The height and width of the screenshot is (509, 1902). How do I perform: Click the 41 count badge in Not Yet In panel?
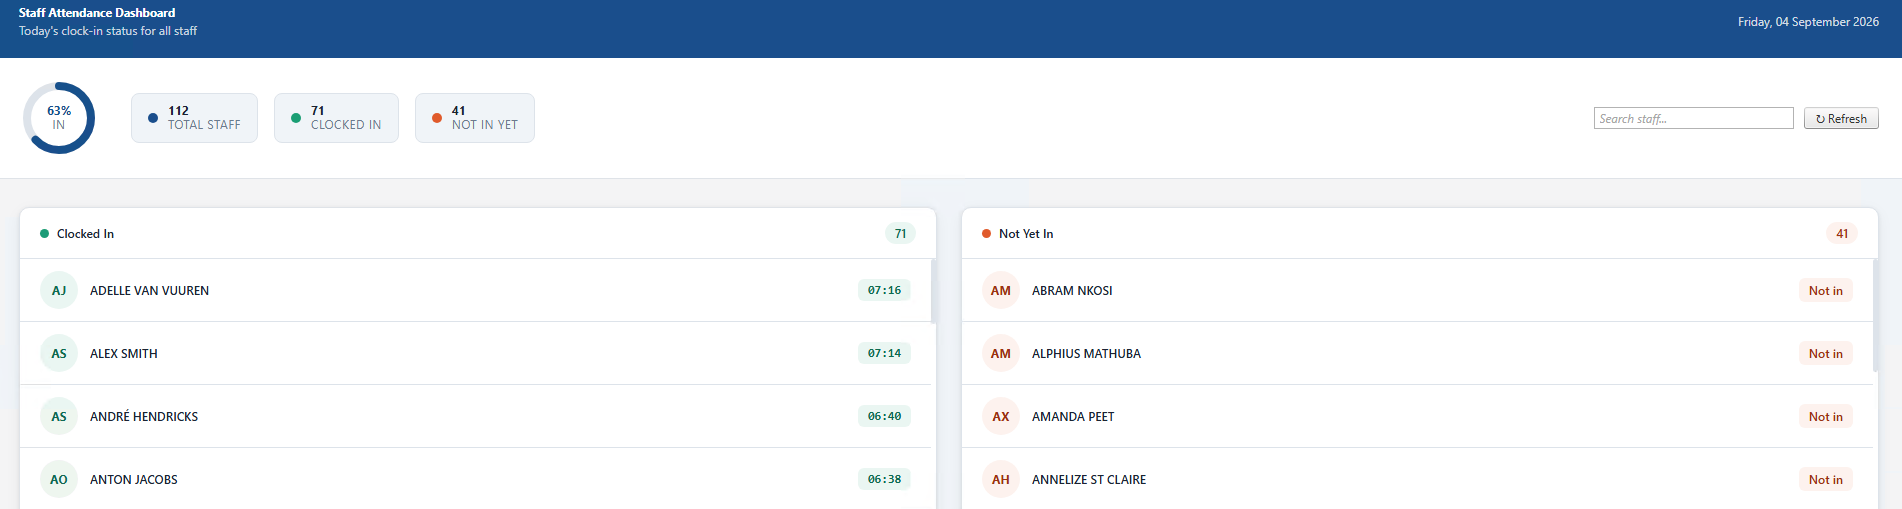[x=1842, y=234]
